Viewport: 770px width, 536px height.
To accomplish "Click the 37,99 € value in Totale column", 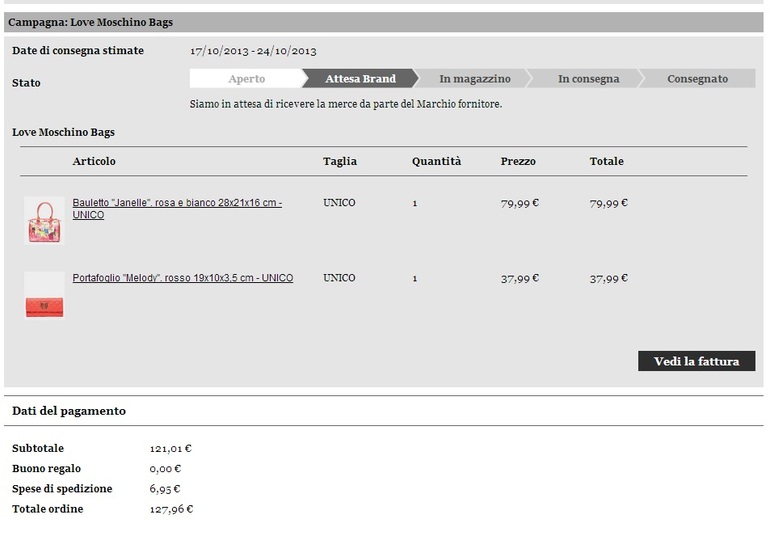I will pos(608,279).
